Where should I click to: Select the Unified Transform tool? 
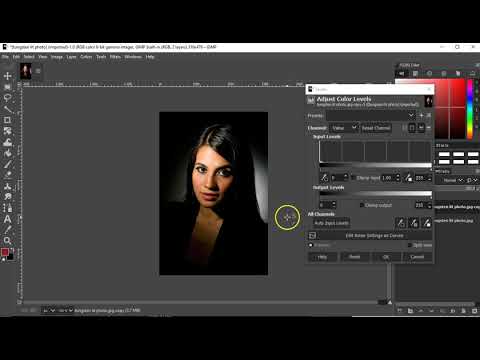(7, 131)
